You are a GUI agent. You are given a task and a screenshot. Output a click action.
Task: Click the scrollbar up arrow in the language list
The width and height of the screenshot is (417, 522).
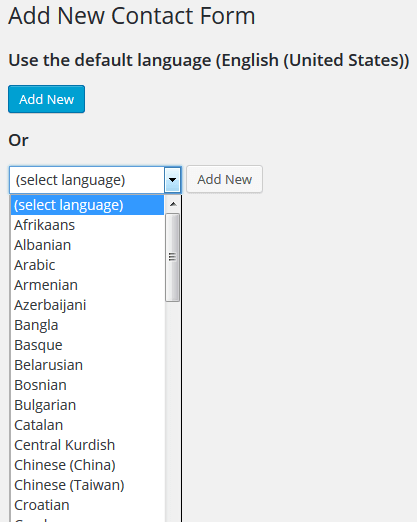[173, 204]
